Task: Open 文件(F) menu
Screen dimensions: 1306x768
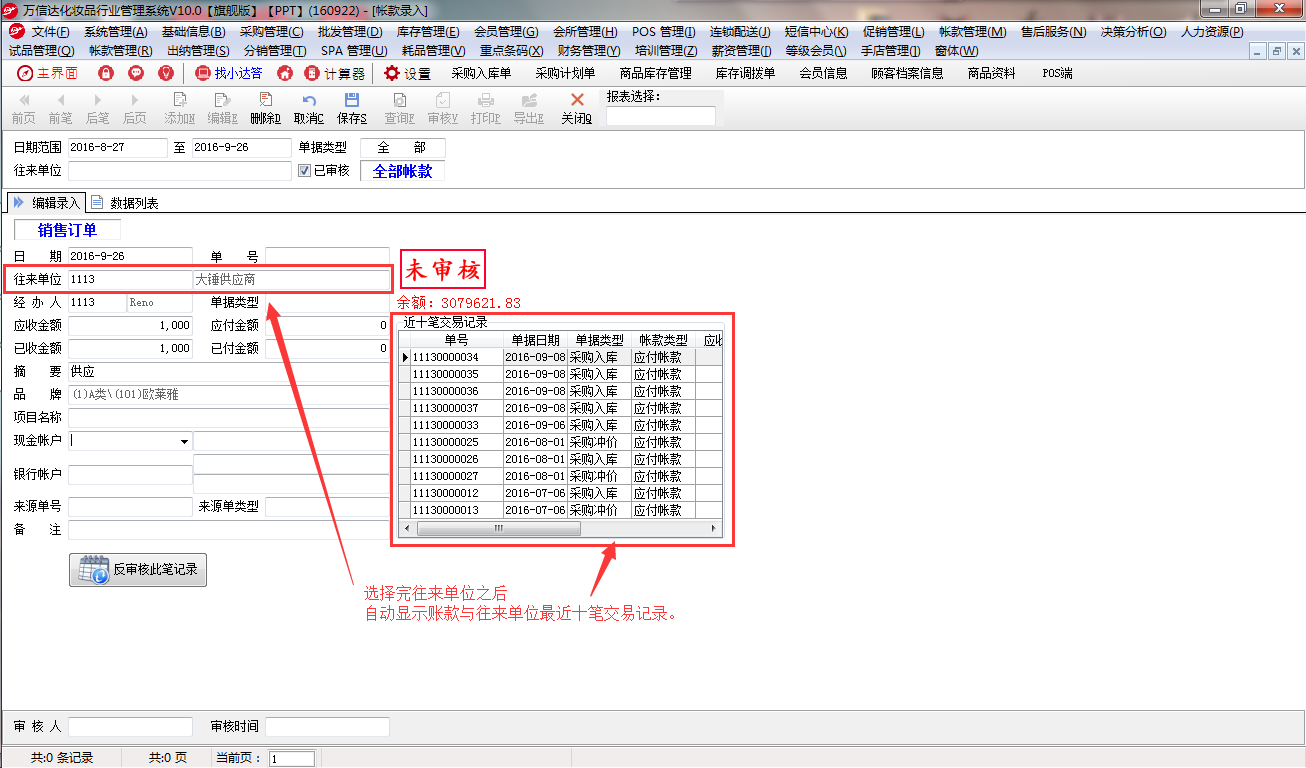Action: tap(50, 32)
